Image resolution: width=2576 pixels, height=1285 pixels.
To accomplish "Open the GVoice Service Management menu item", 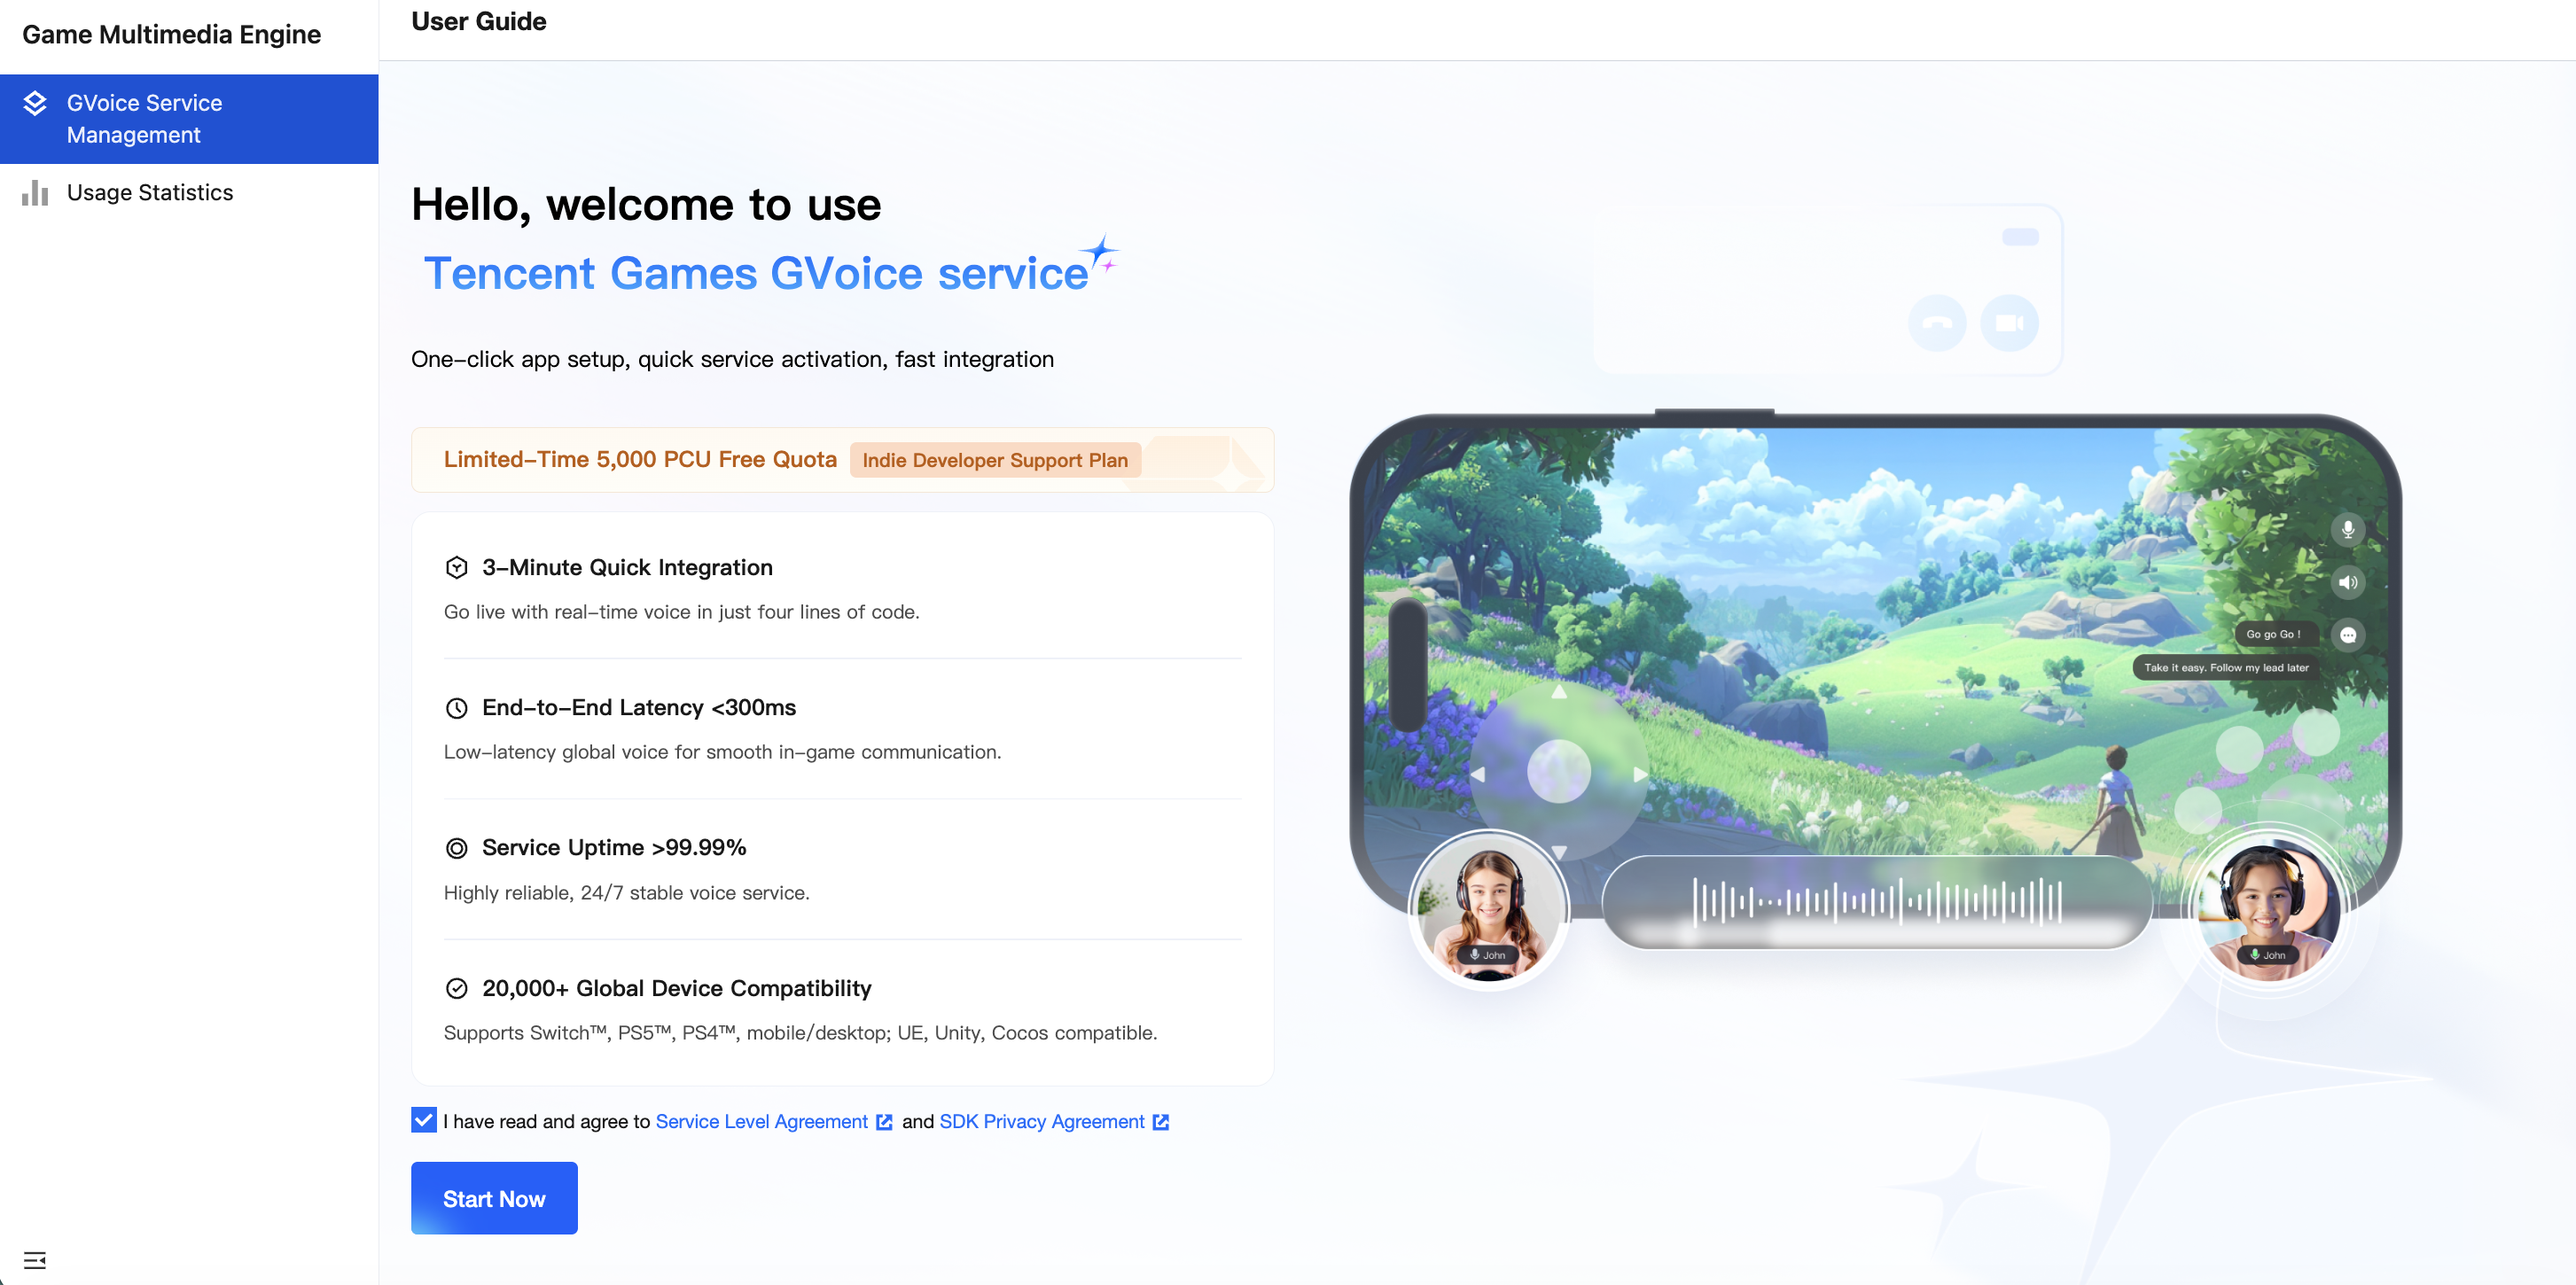I will pos(144,119).
